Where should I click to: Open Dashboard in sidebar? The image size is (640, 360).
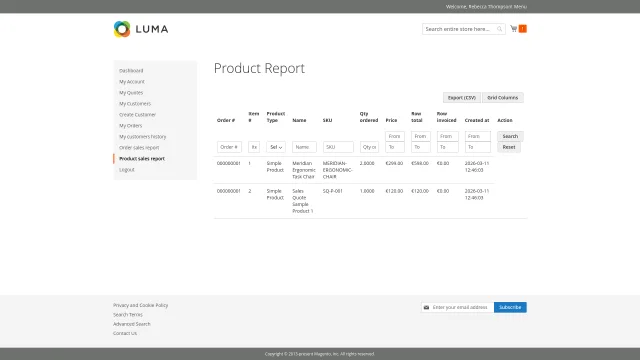[x=131, y=71]
